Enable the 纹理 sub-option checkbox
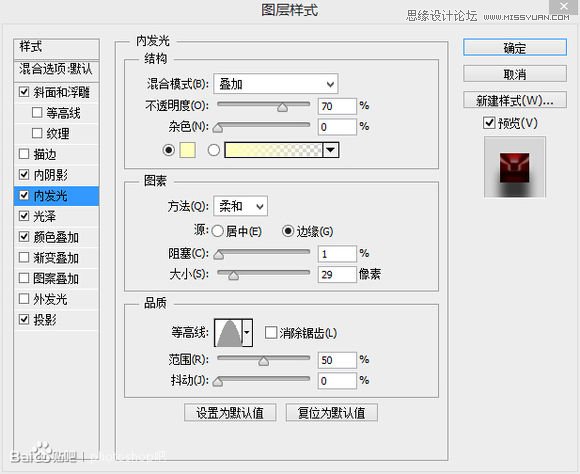580x474 pixels. coord(37,133)
